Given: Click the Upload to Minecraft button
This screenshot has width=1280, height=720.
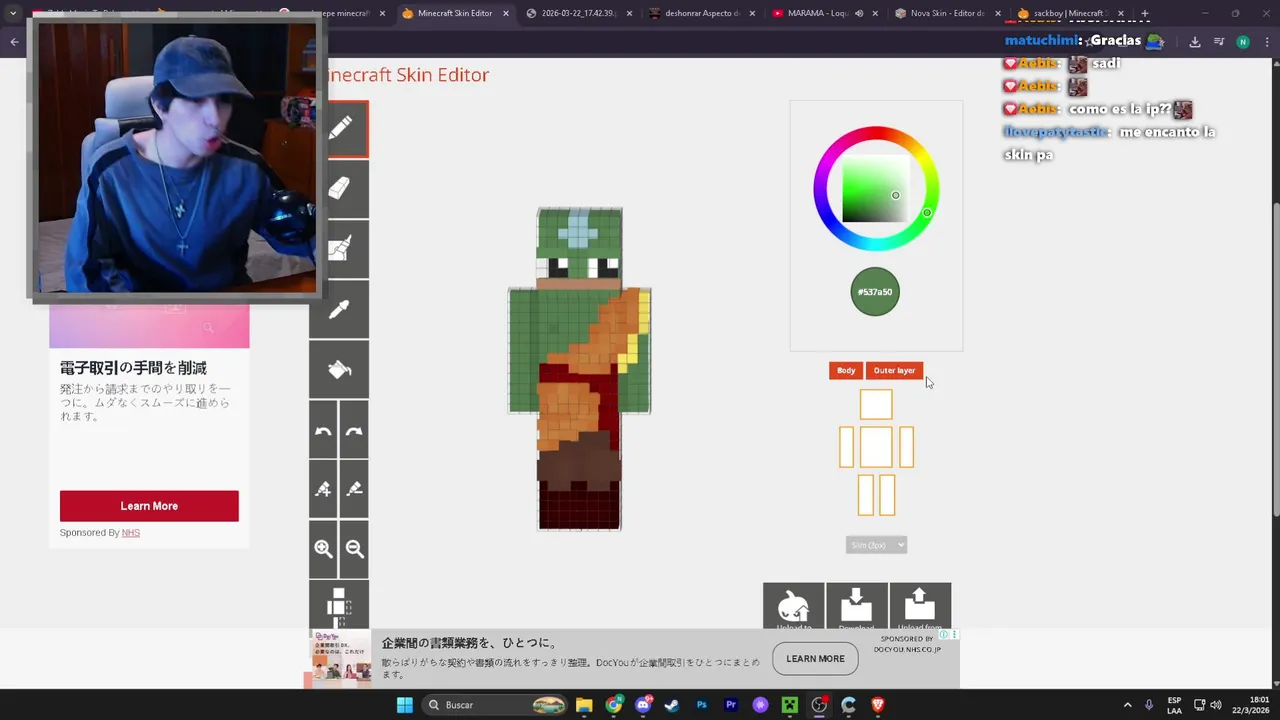Looking at the screenshot, I should pyautogui.click(x=794, y=606).
